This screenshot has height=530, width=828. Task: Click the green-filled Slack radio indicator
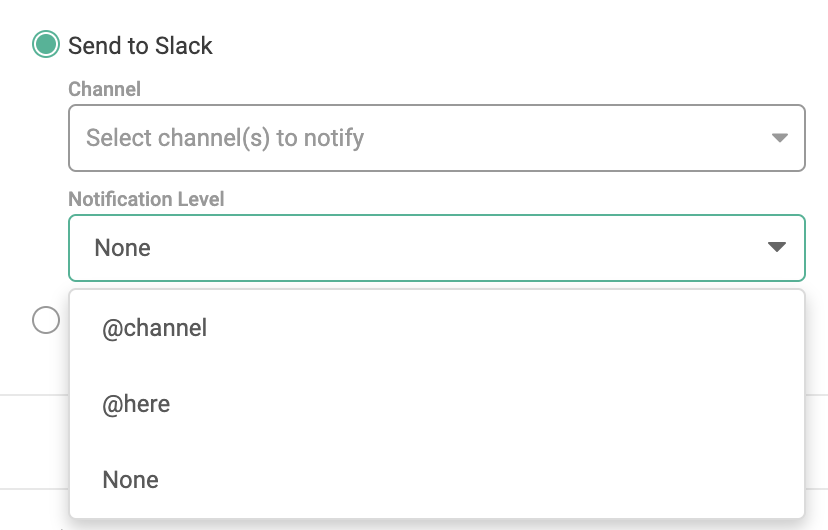click(x=46, y=45)
